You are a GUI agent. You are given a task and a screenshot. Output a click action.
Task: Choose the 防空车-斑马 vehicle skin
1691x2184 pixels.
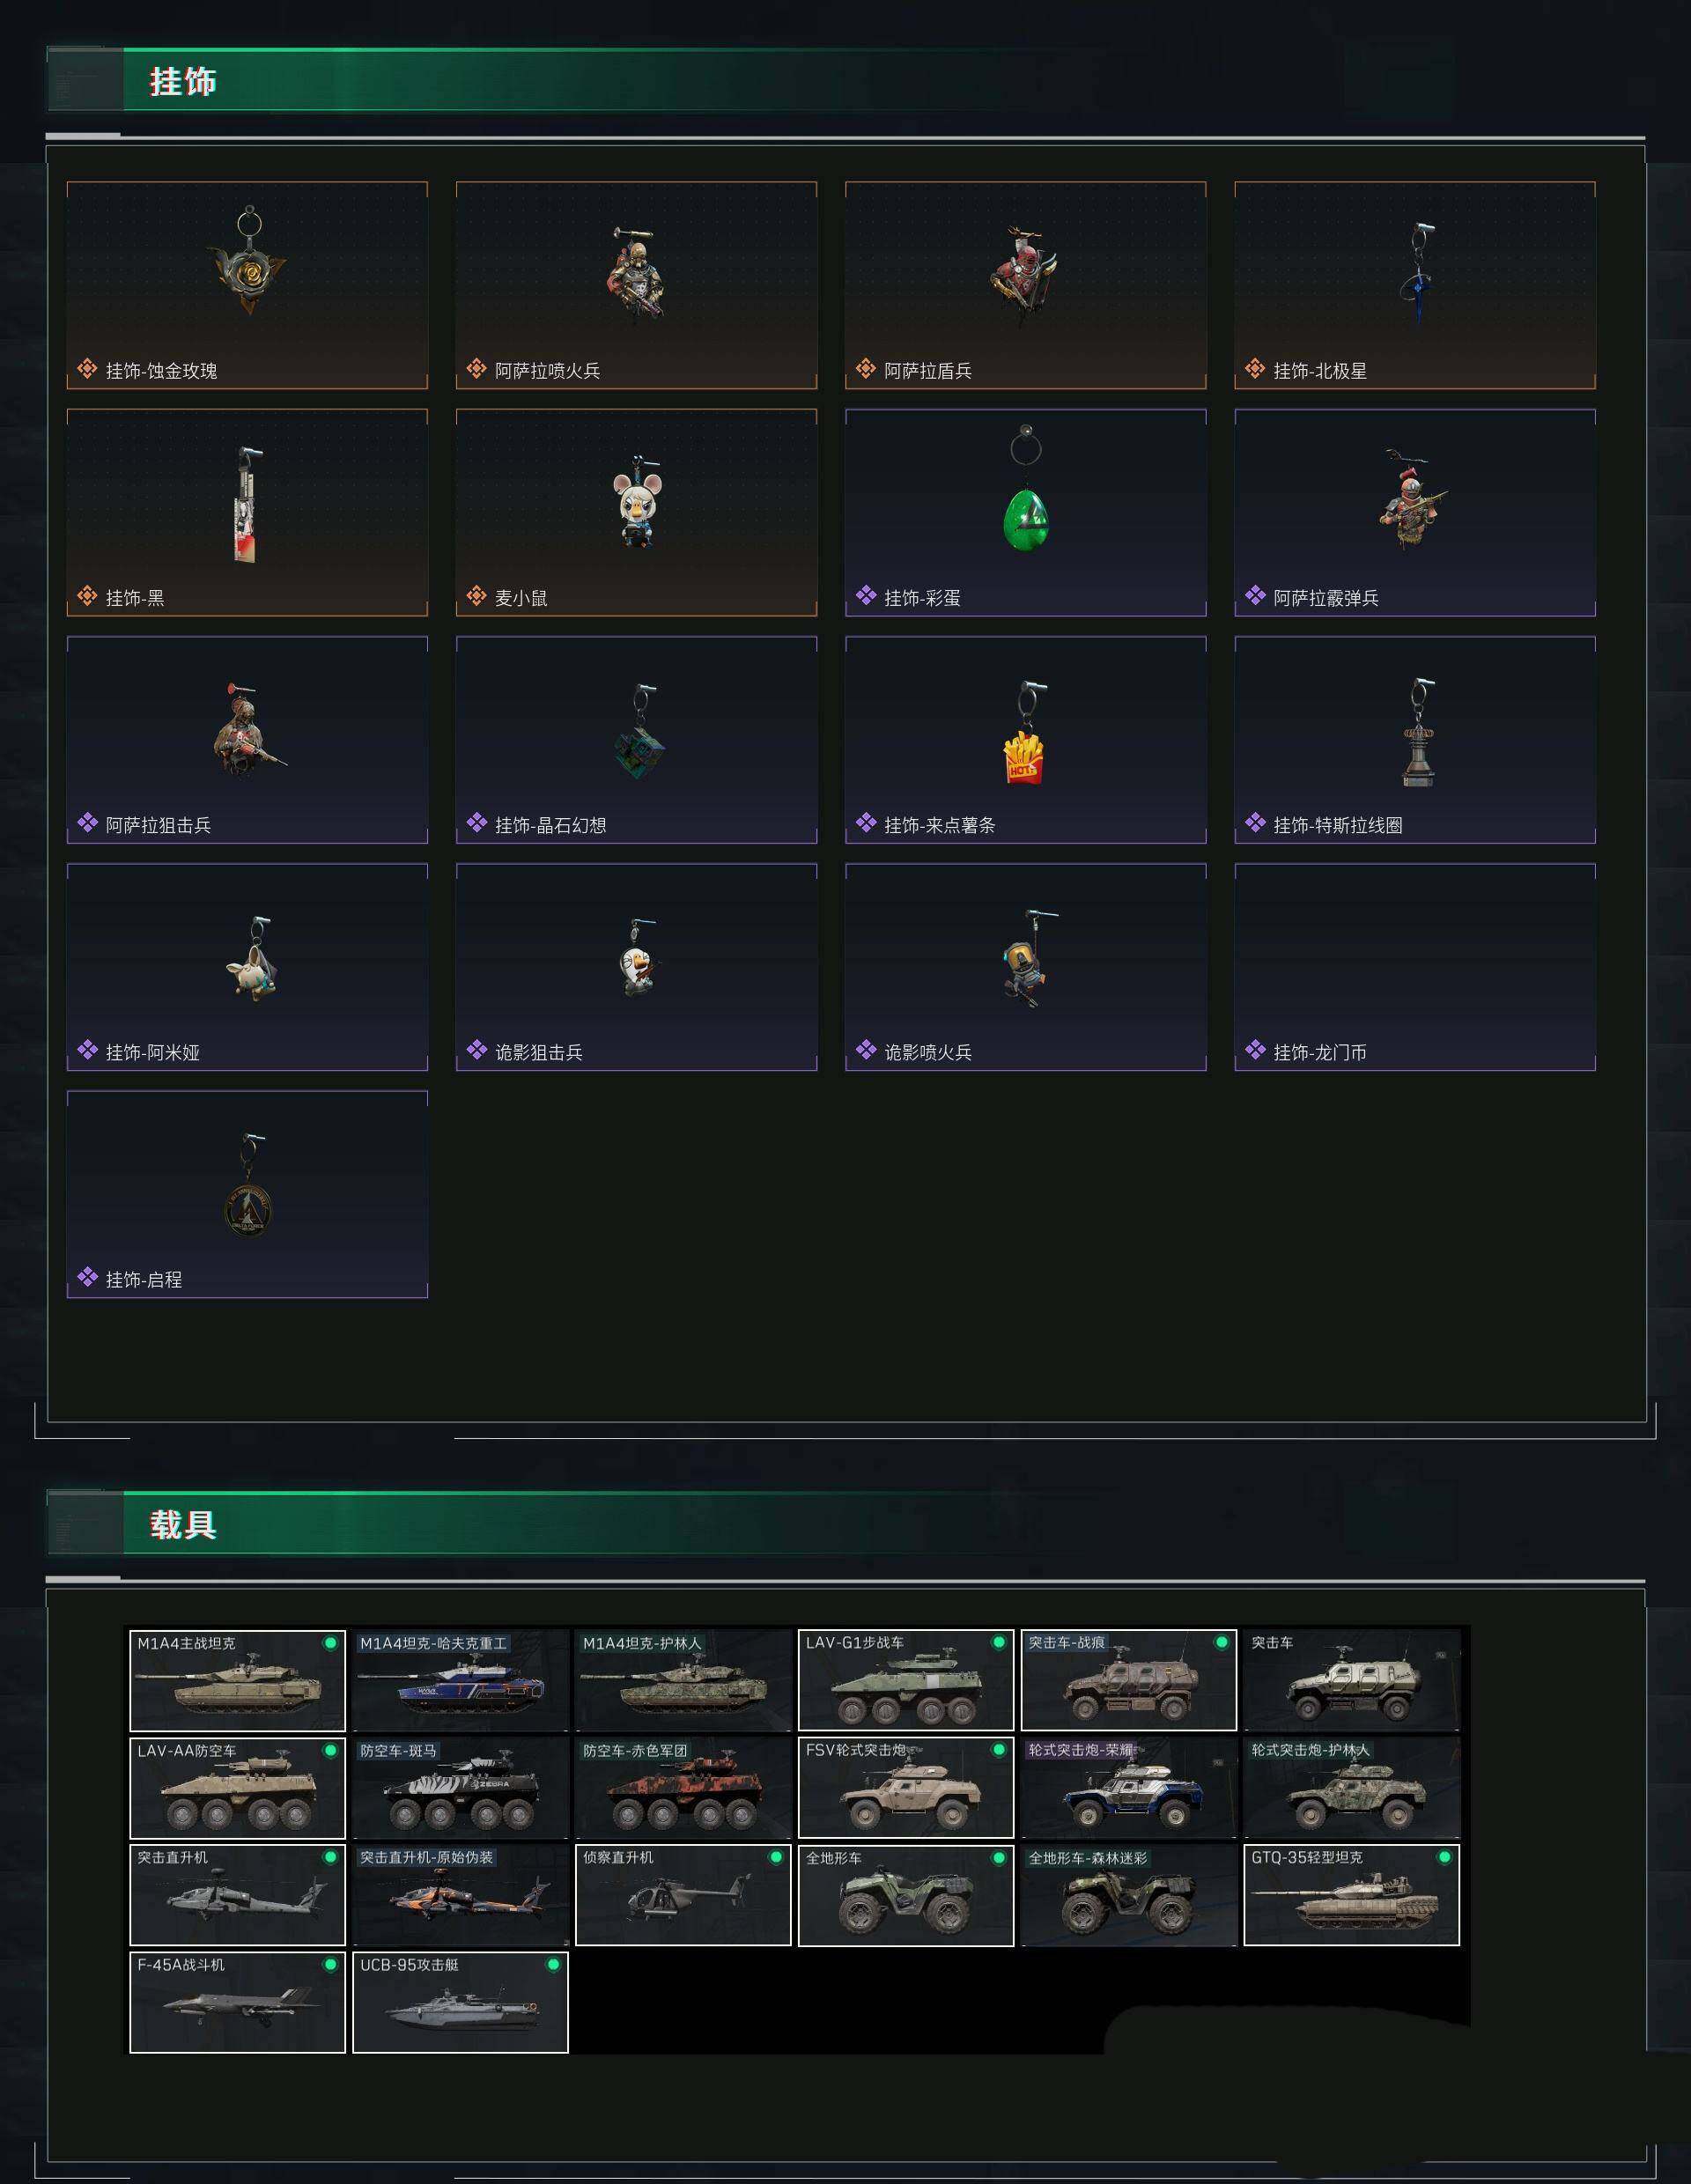tap(460, 1788)
